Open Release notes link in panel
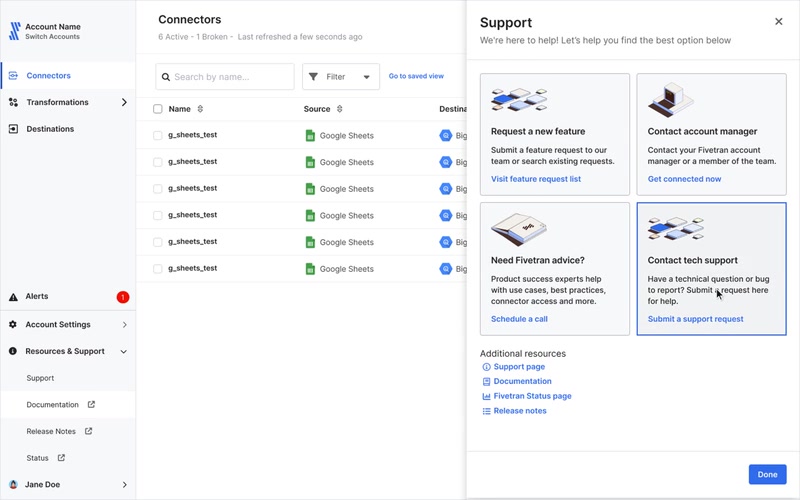This screenshot has height=500, width=800. point(519,411)
